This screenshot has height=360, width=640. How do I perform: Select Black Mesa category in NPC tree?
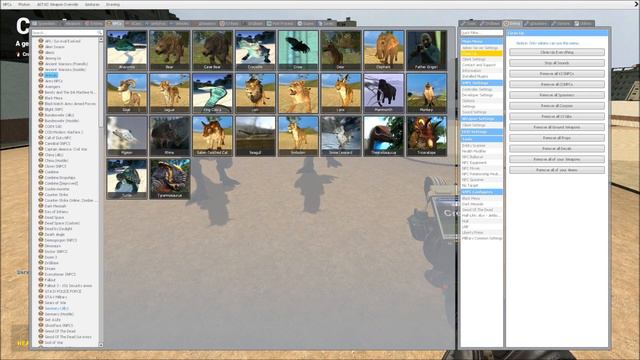pyautogui.click(x=54, y=98)
